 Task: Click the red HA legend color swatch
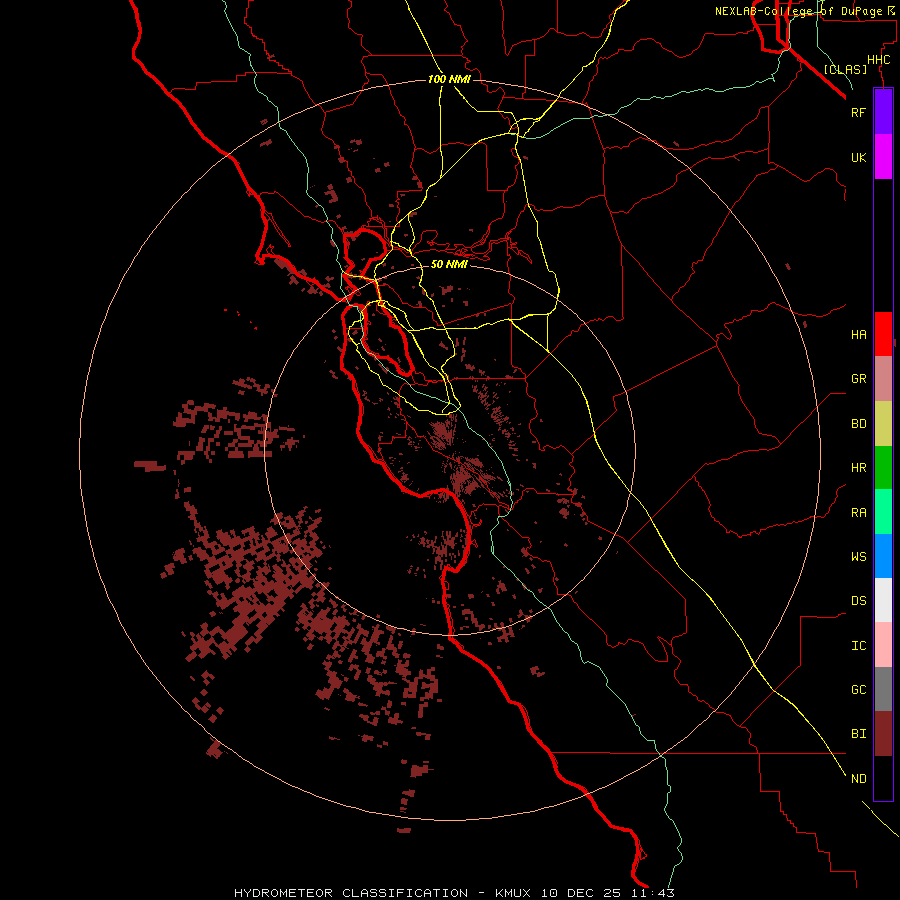(x=883, y=334)
